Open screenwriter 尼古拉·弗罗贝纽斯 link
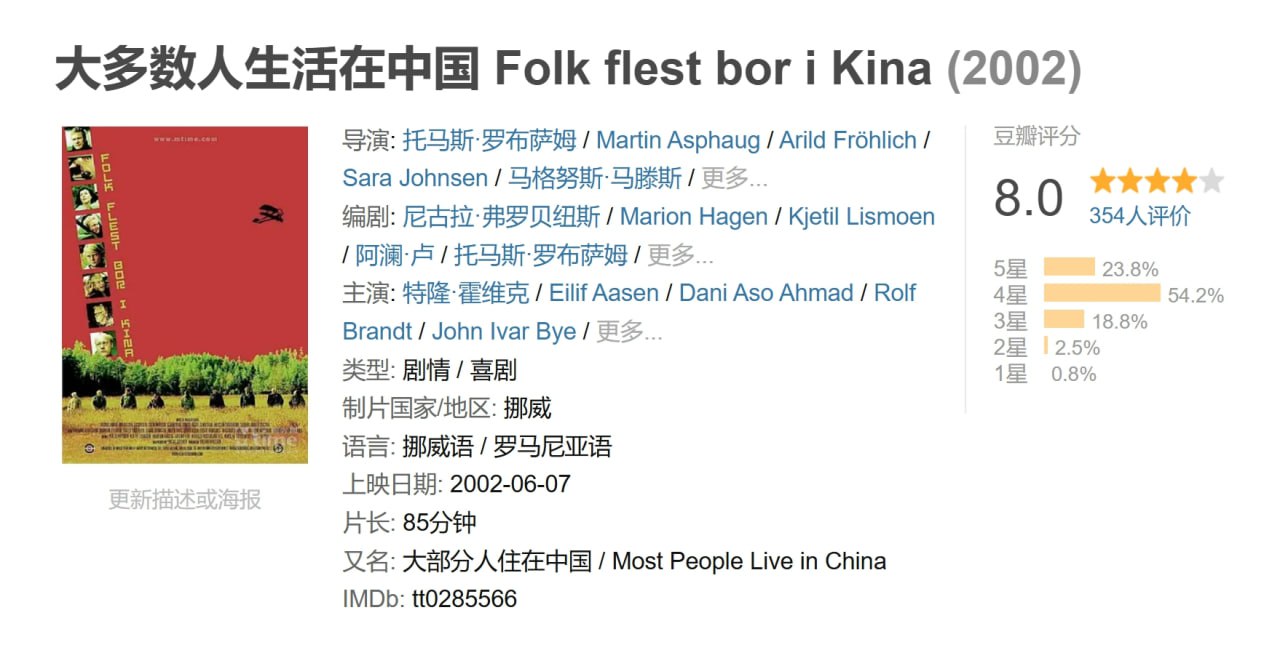The width and height of the screenshot is (1280, 650). tap(502, 216)
